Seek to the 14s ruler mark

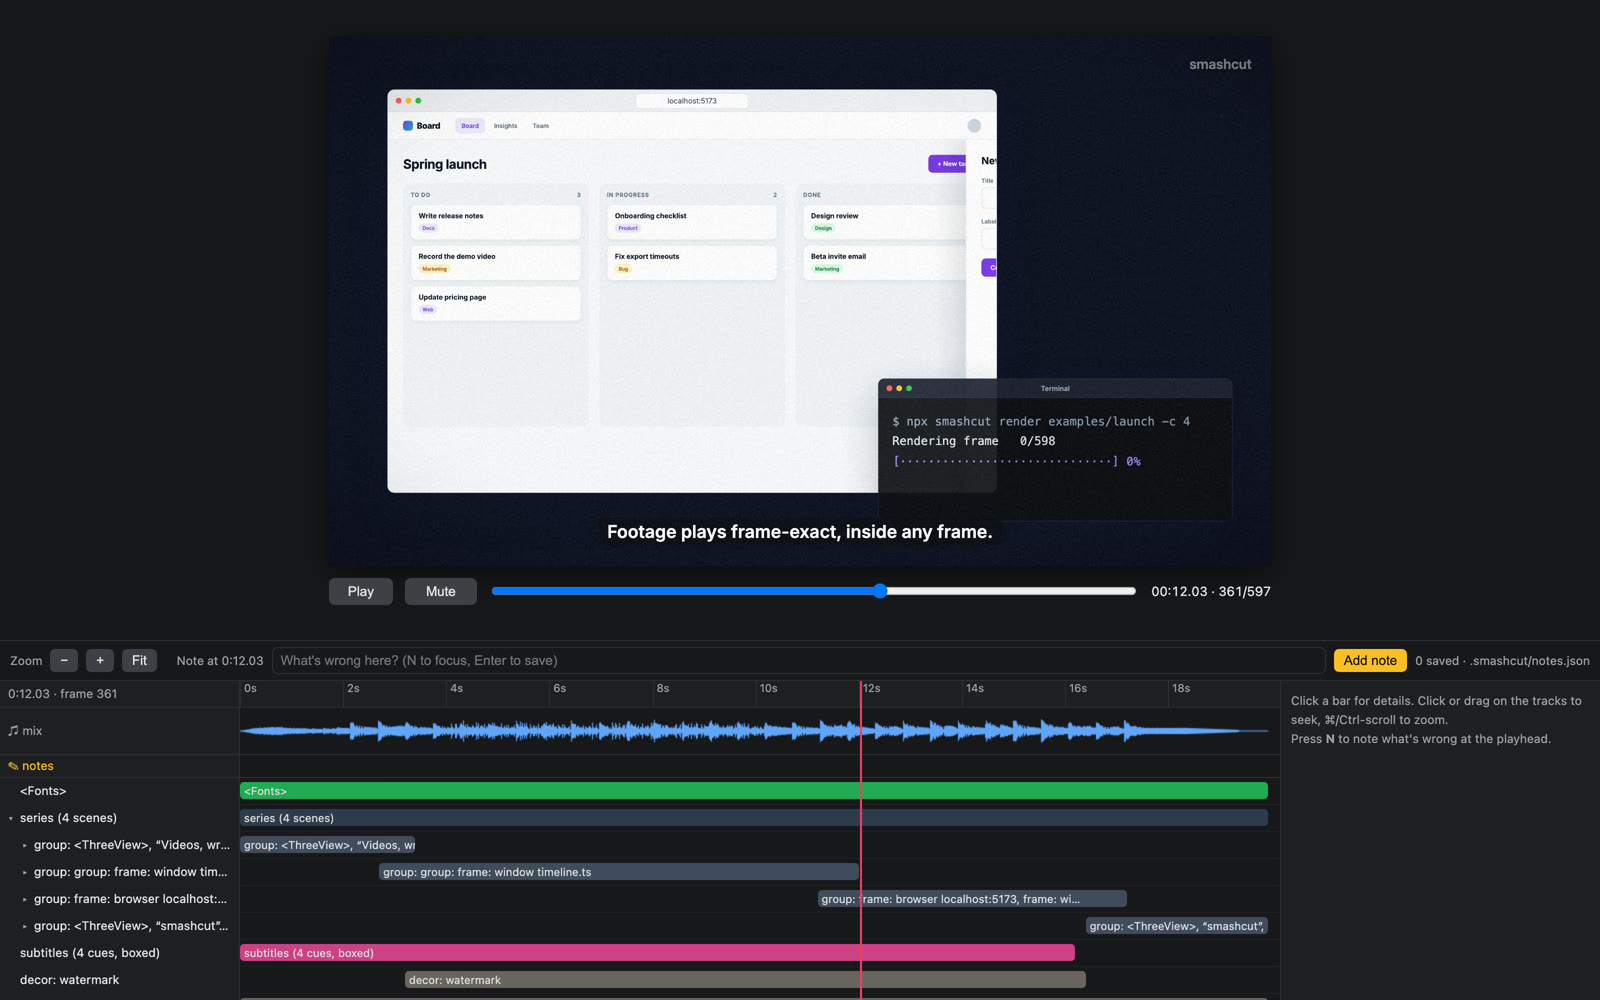point(974,688)
